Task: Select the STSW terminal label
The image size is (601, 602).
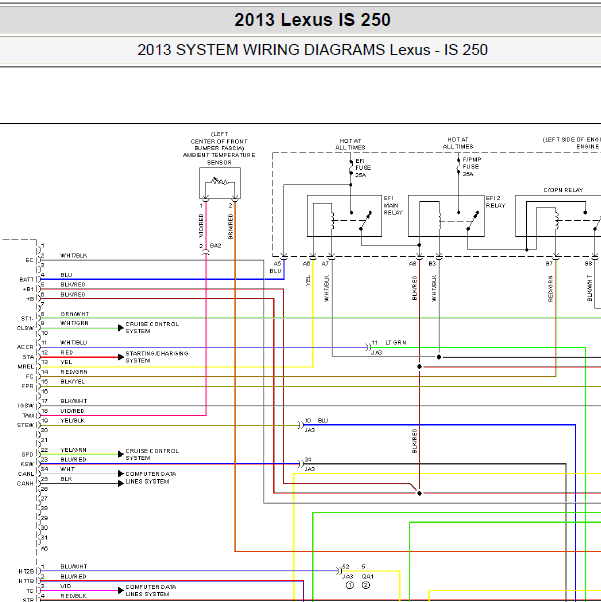Action: [25, 425]
